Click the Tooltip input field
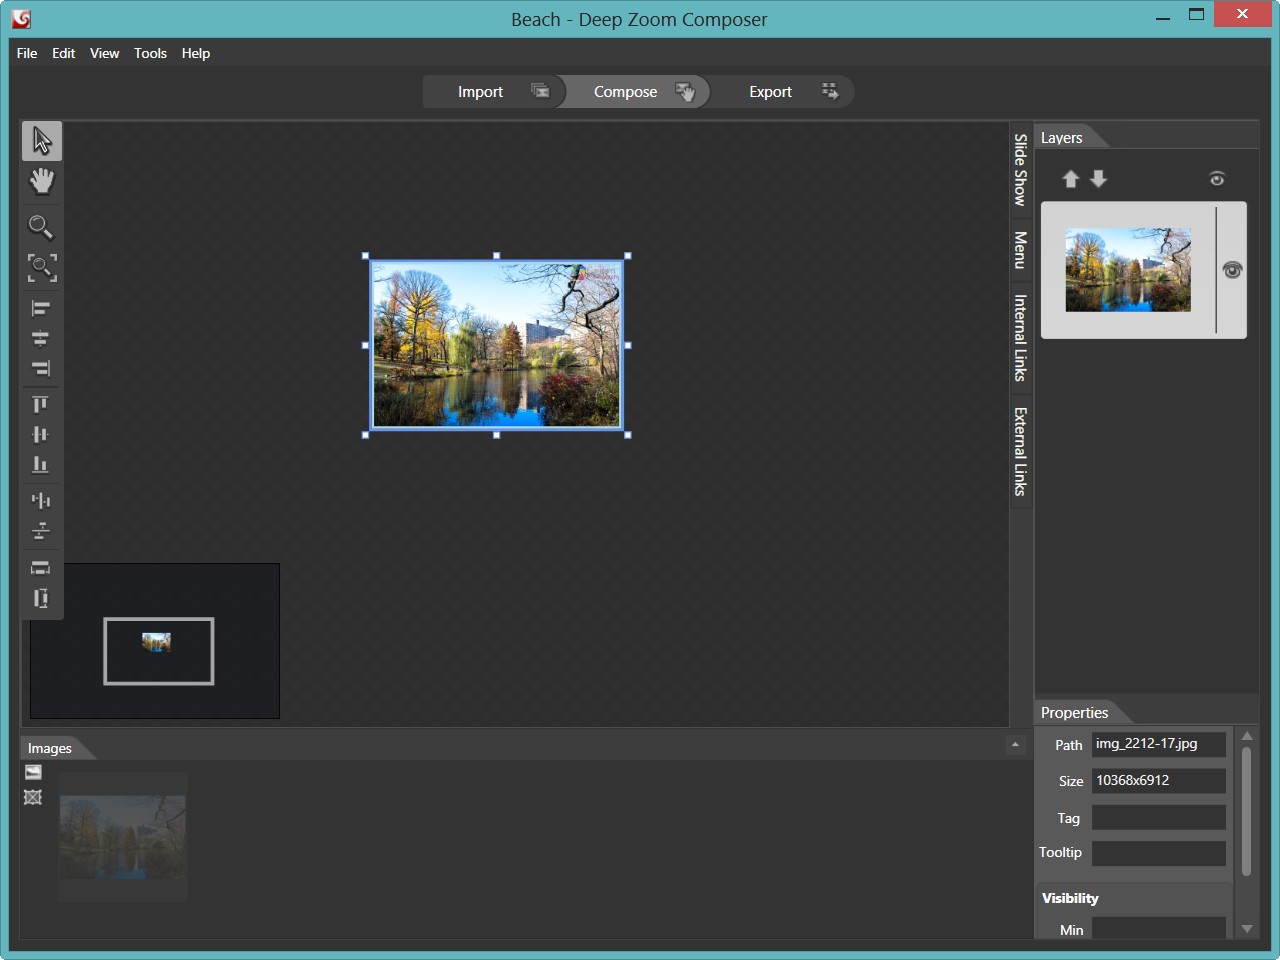1280x960 pixels. click(x=1158, y=853)
